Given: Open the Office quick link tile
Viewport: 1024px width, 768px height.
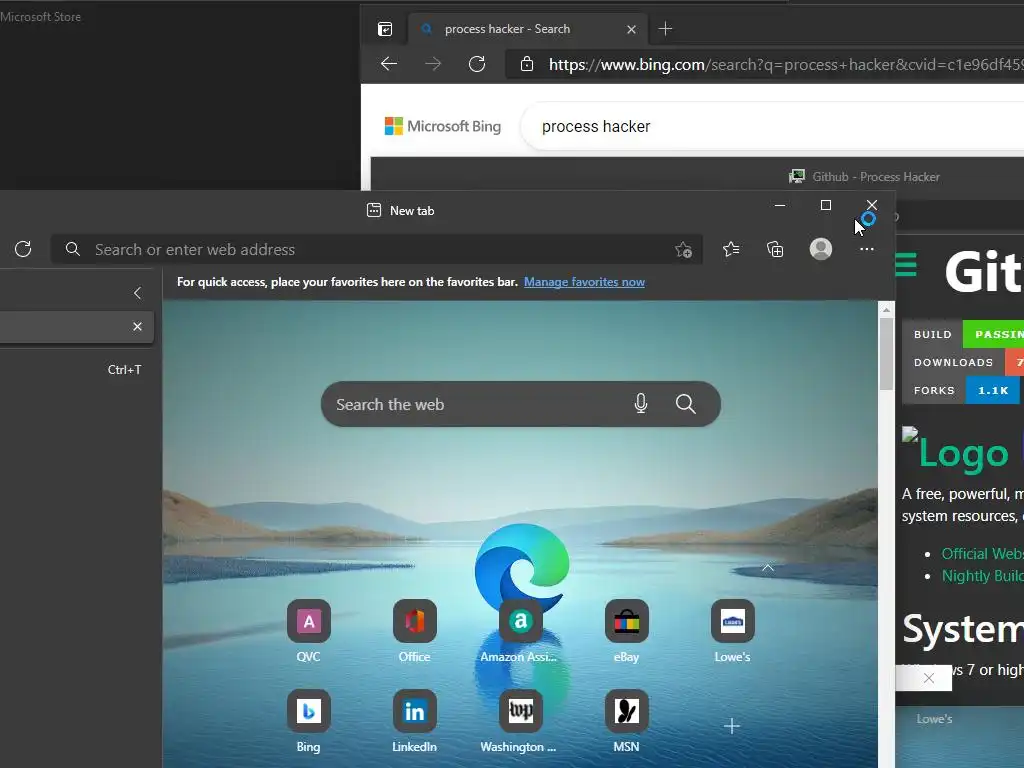Looking at the screenshot, I should 414,621.
